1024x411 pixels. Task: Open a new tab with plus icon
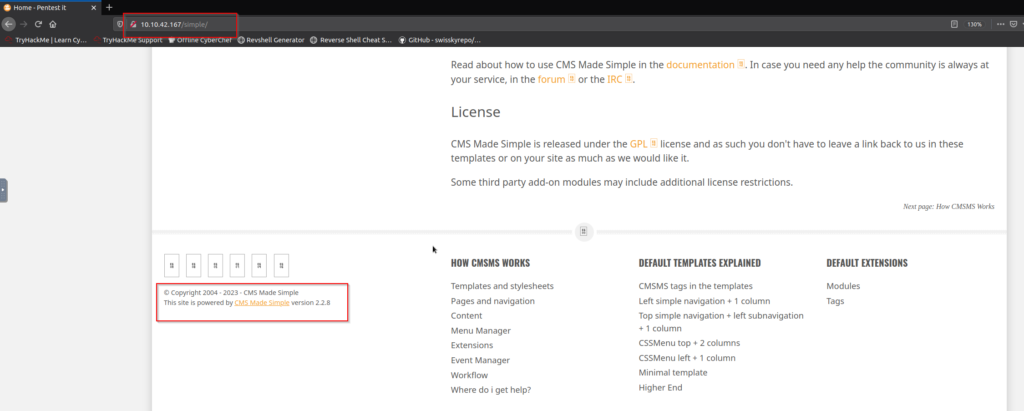(109, 7)
